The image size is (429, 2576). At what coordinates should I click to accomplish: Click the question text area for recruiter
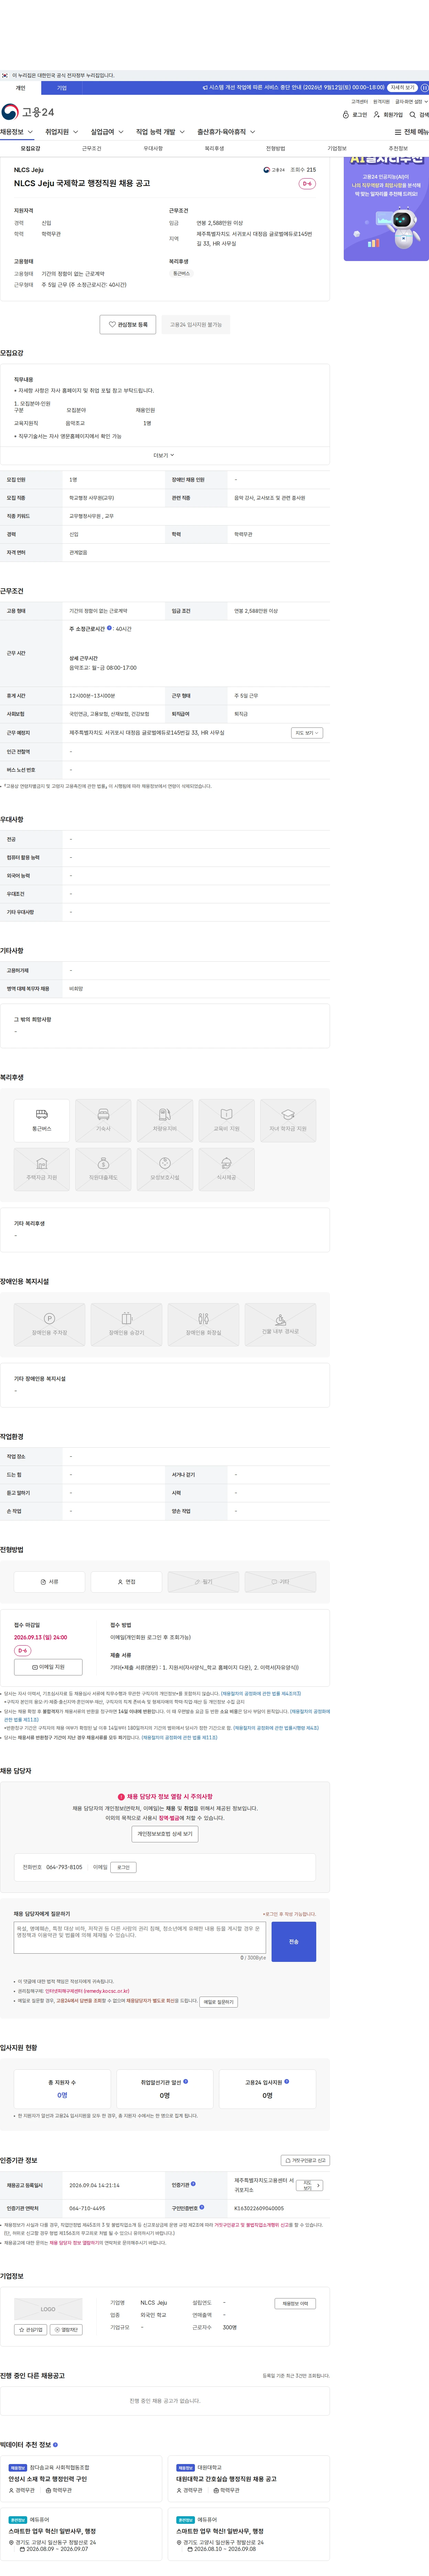[140, 1938]
